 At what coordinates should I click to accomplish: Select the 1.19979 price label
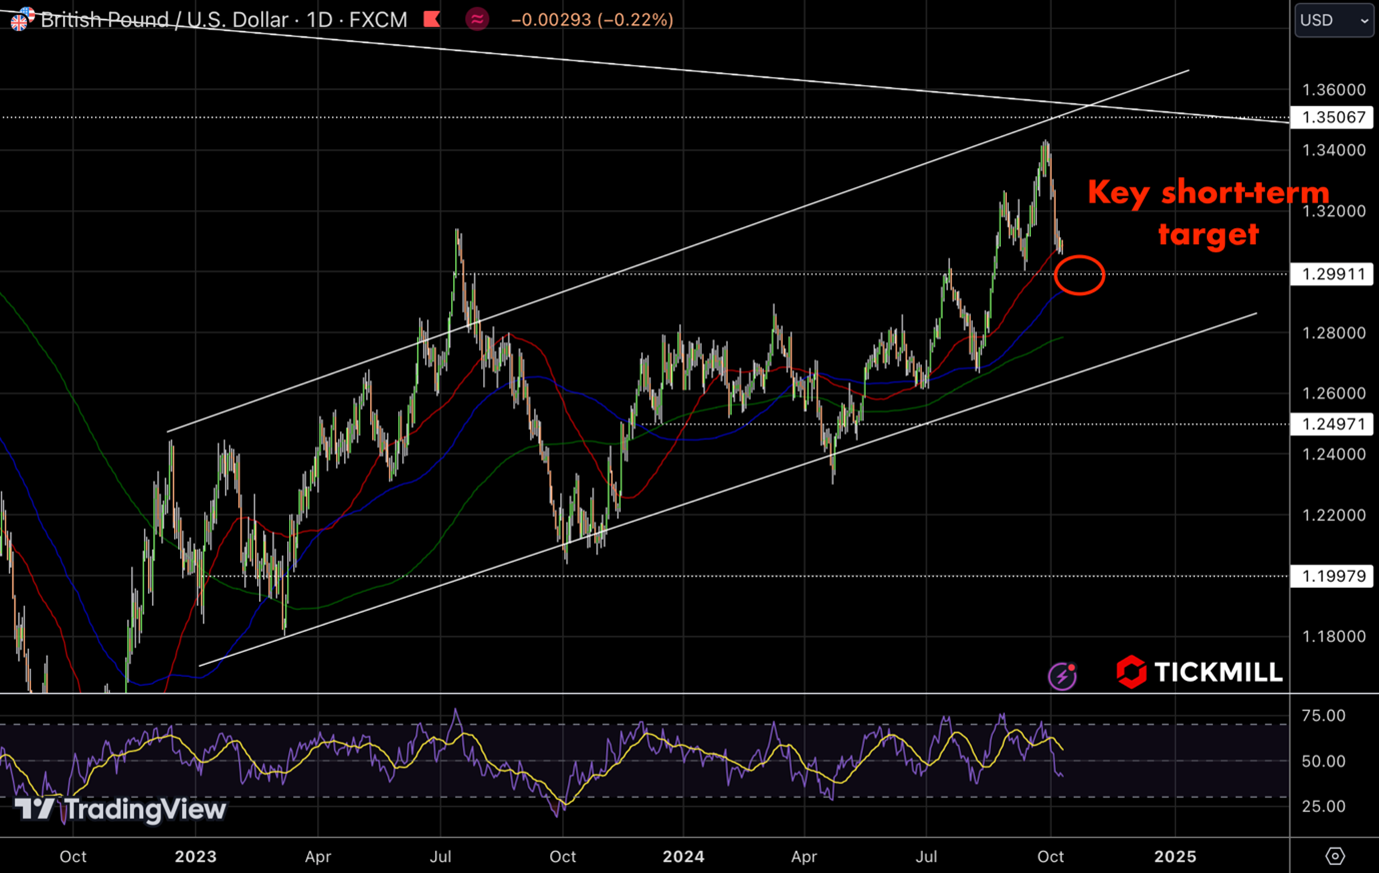(1333, 576)
